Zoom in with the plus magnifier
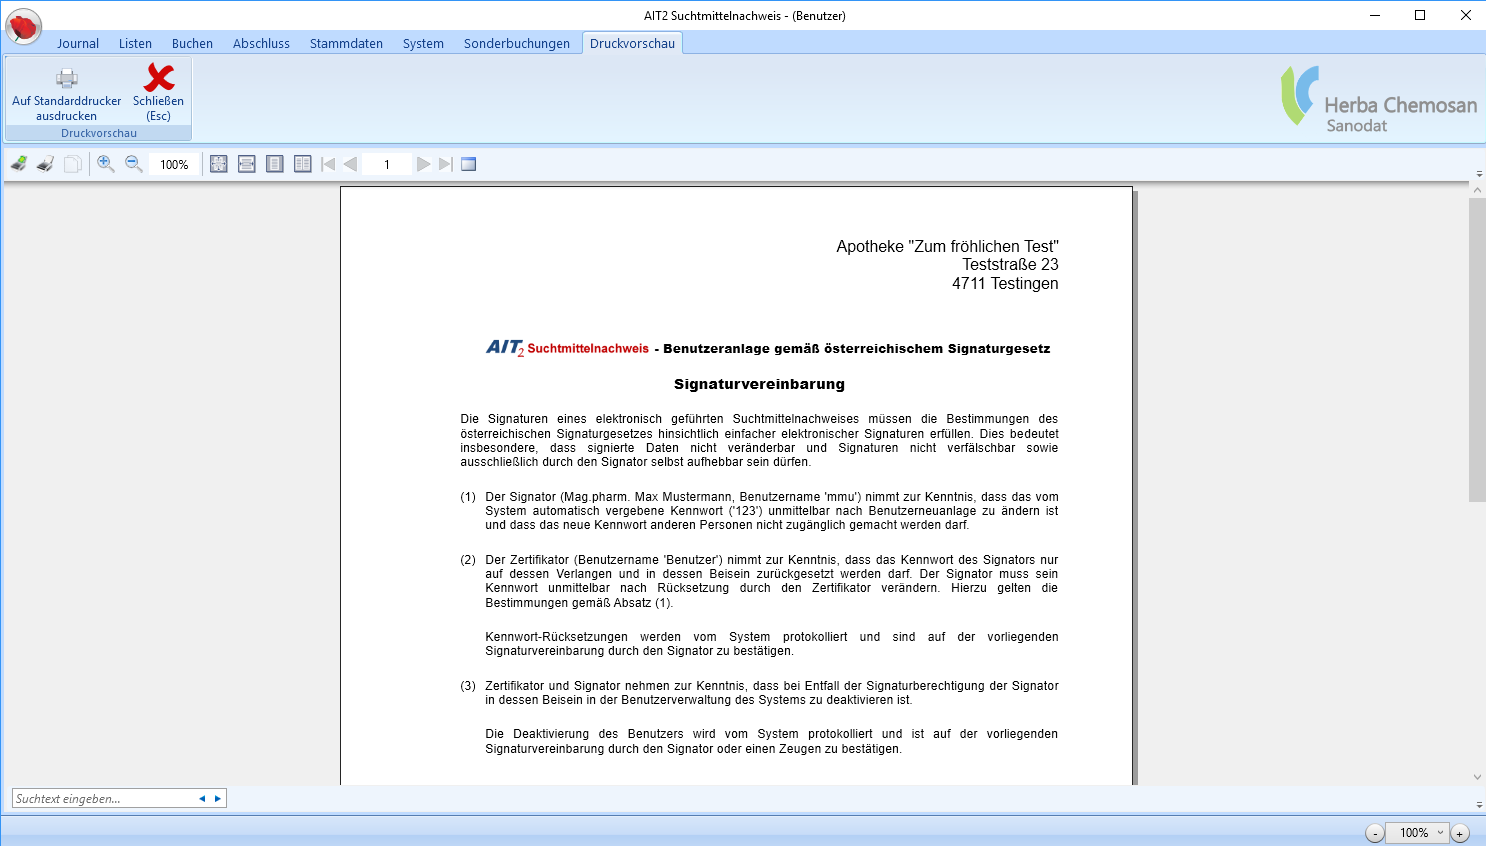This screenshot has width=1486, height=846. [106, 164]
